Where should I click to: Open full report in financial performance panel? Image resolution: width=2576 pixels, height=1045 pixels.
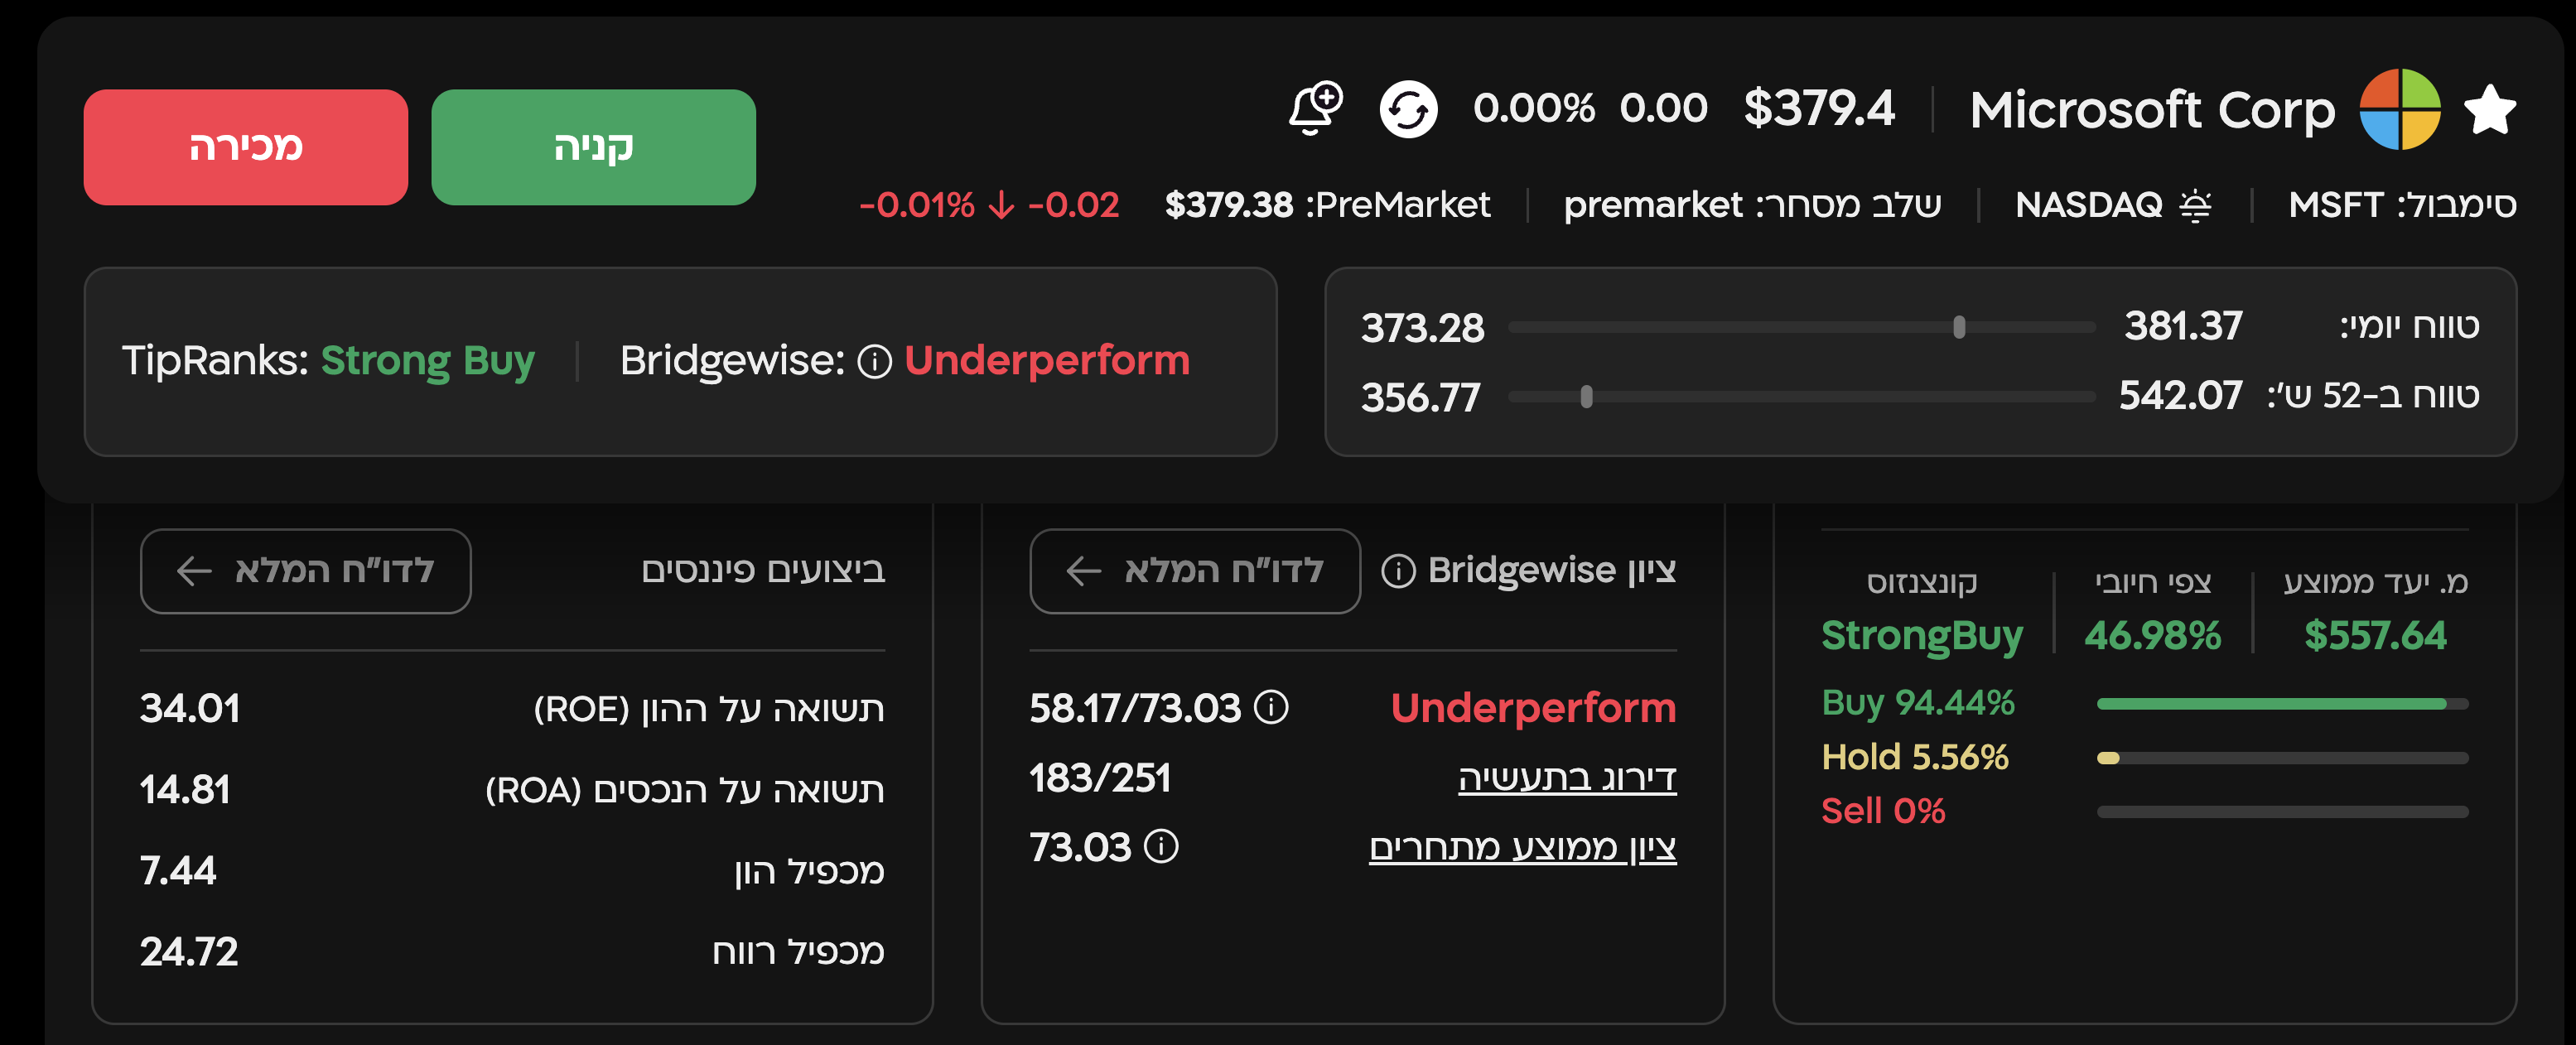click(305, 571)
